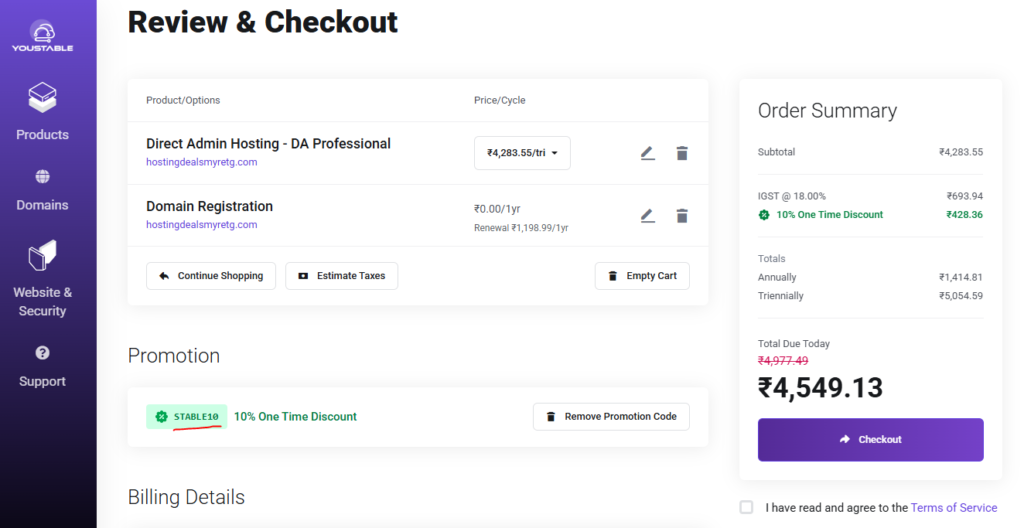Click the struck-through ₹4,977.49 price

point(783,361)
